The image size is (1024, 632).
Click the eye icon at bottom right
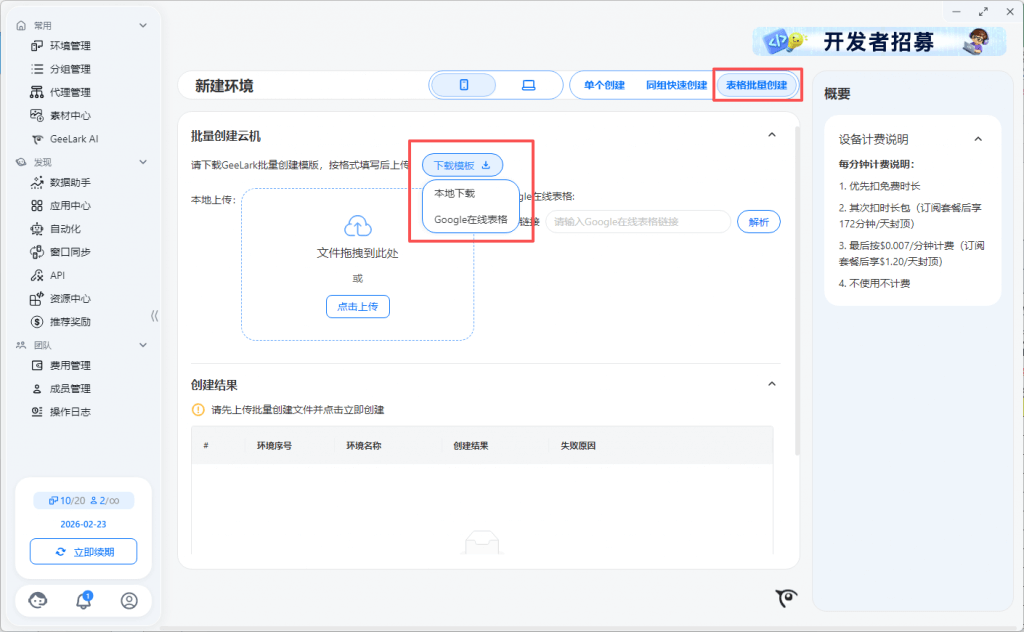[787, 598]
